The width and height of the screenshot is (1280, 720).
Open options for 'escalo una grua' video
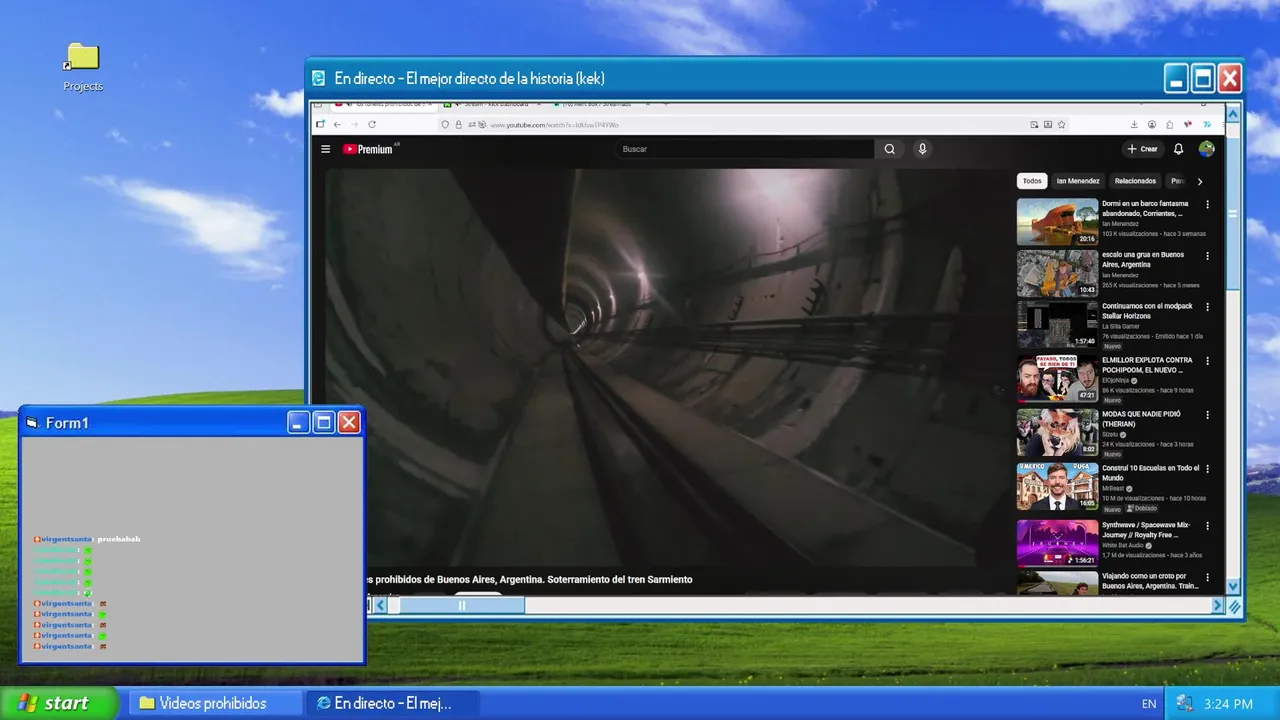[1207, 255]
